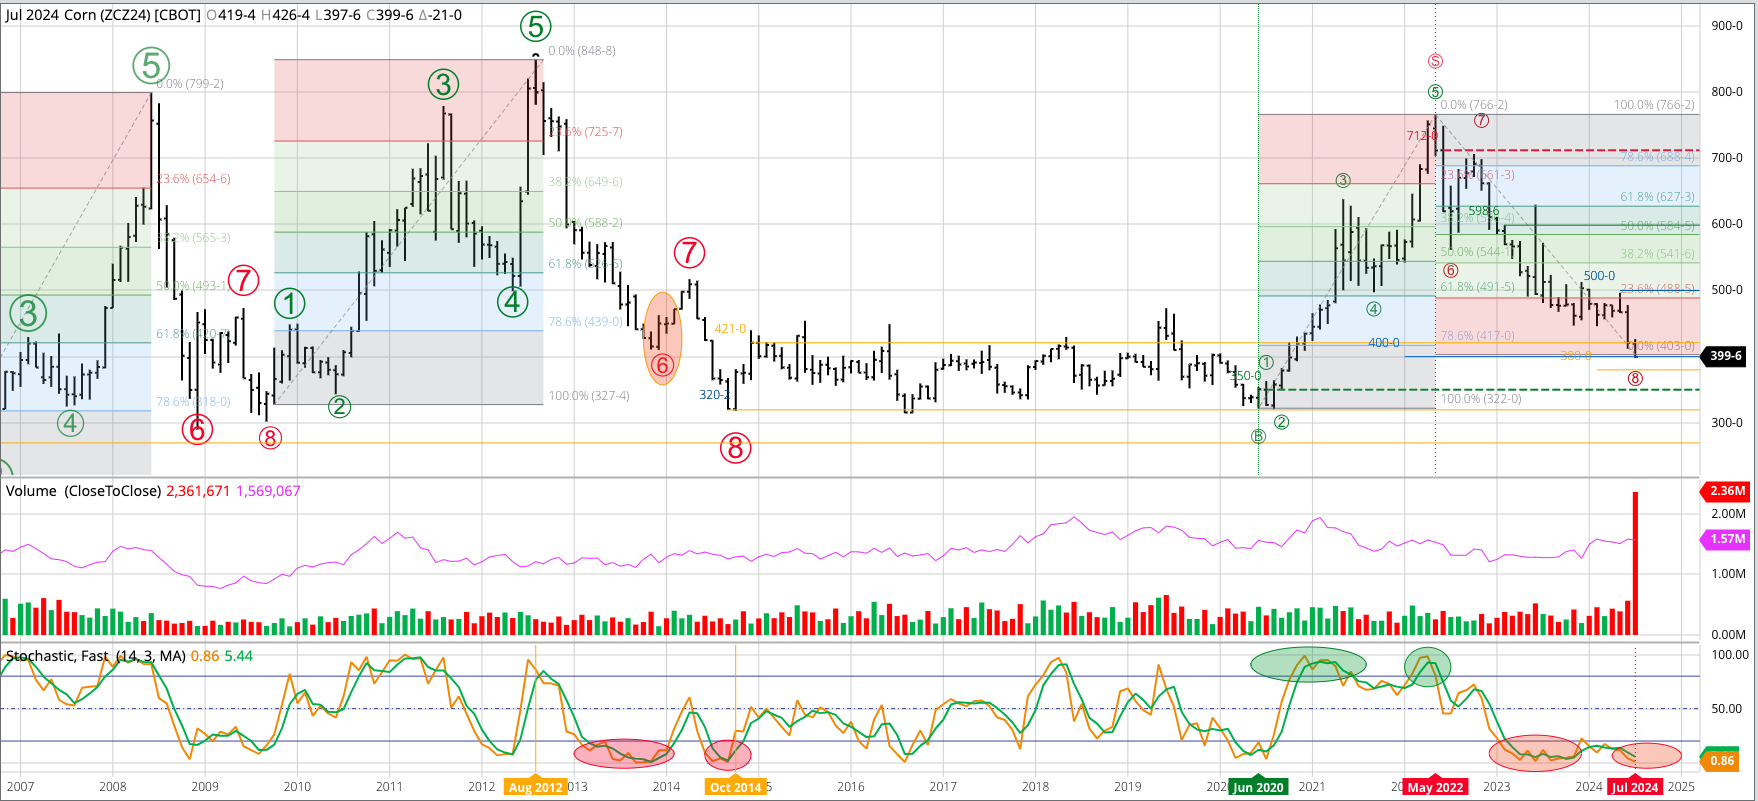This screenshot has width=1758, height=801.
Task: Click the red 2.36M volume tag
Action: (x=1727, y=491)
